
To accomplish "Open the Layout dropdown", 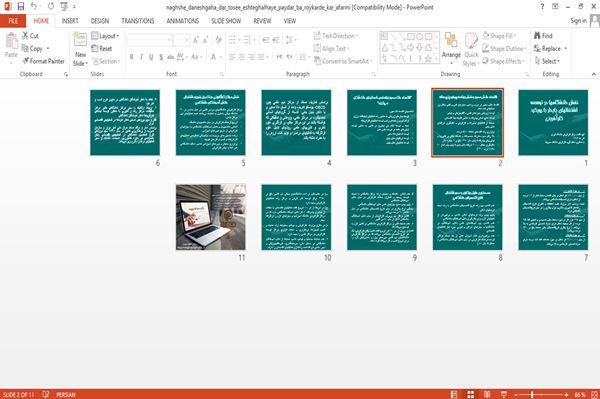I will click(105, 36).
